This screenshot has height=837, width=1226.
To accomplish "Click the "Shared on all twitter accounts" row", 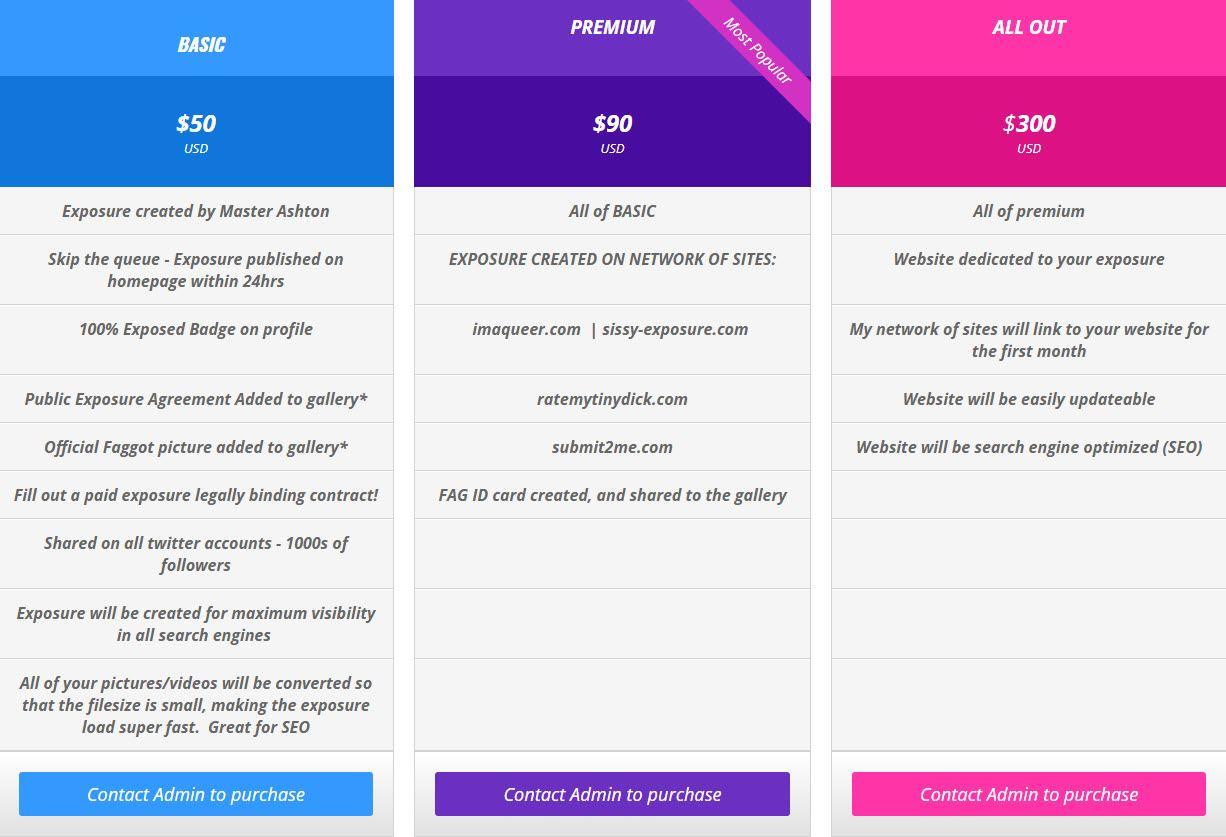I will pyautogui.click(x=196, y=554).
